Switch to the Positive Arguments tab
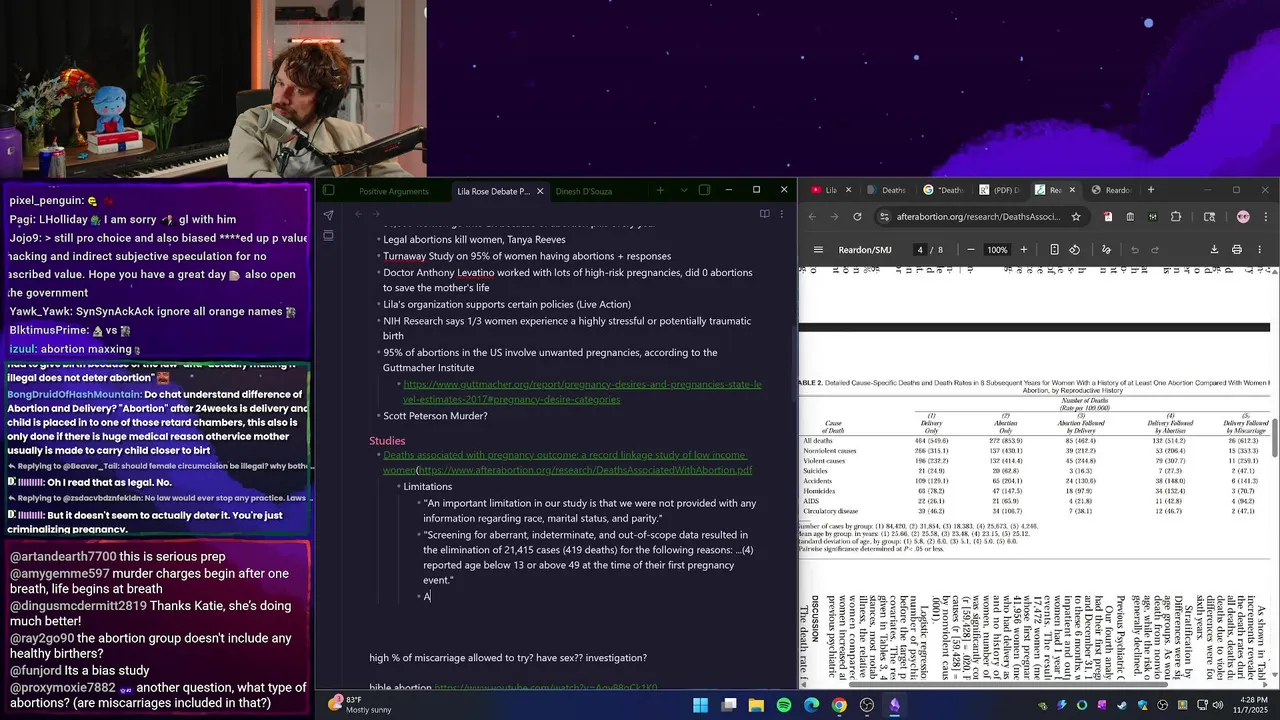This screenshot has width=1280, height=720. [x=394, y=191]
